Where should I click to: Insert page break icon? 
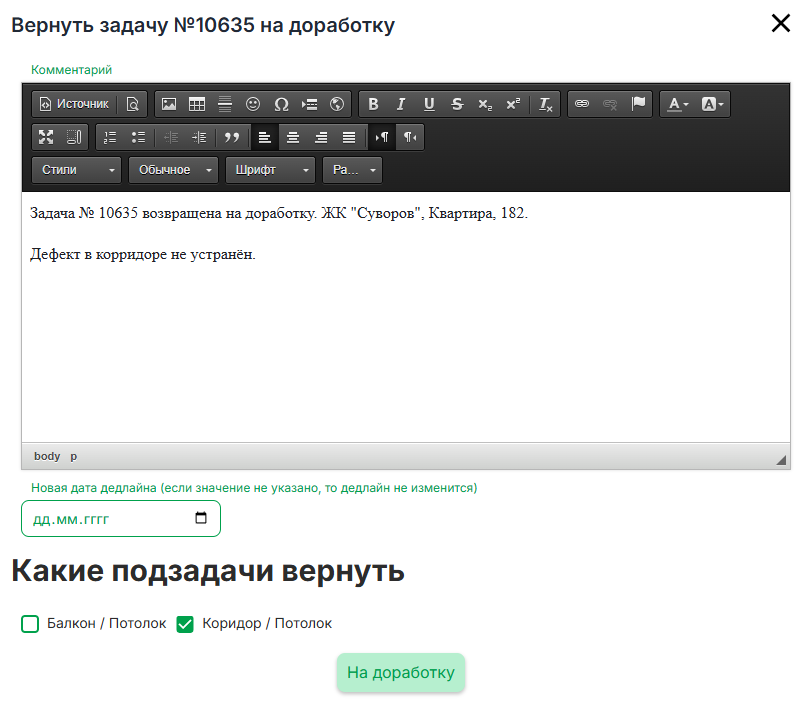(x=309, y=104)
